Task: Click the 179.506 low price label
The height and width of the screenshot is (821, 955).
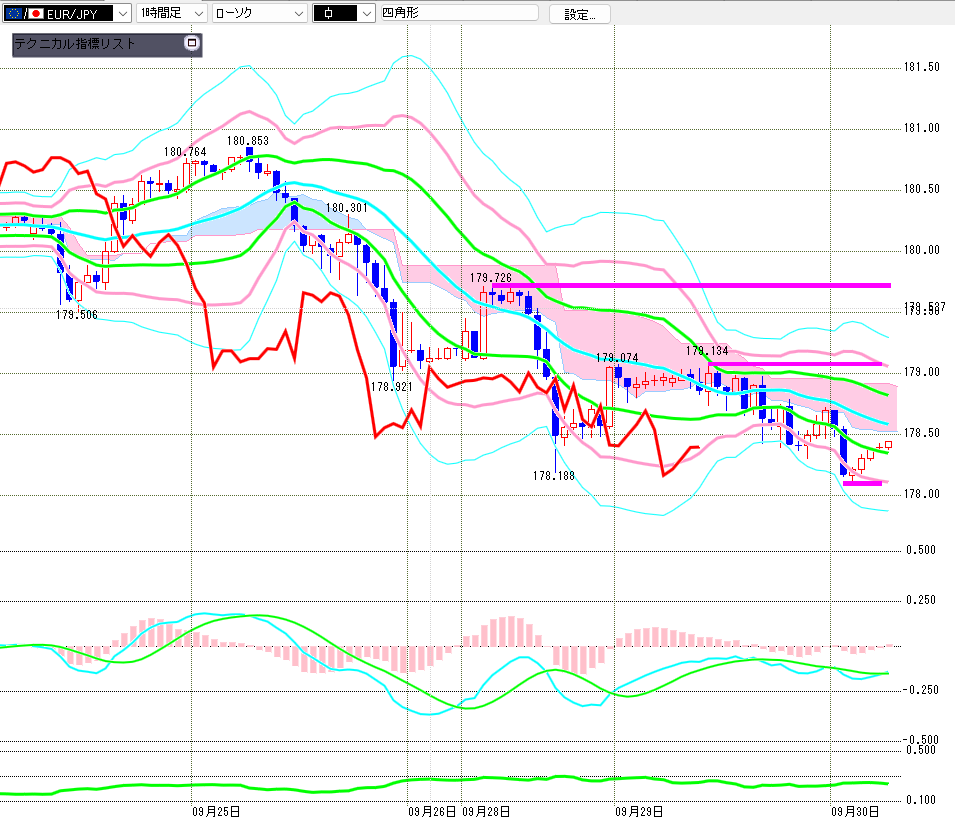Action: 77,315
